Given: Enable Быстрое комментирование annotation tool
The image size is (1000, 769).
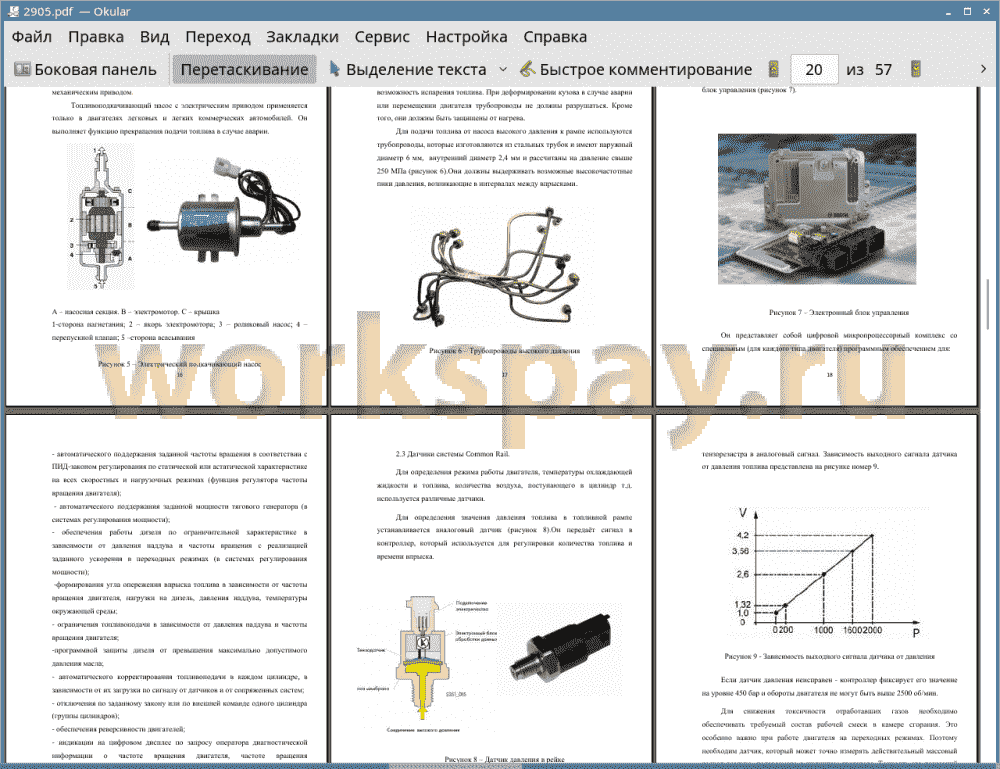Looking at the screenshot, I should 636,70.
